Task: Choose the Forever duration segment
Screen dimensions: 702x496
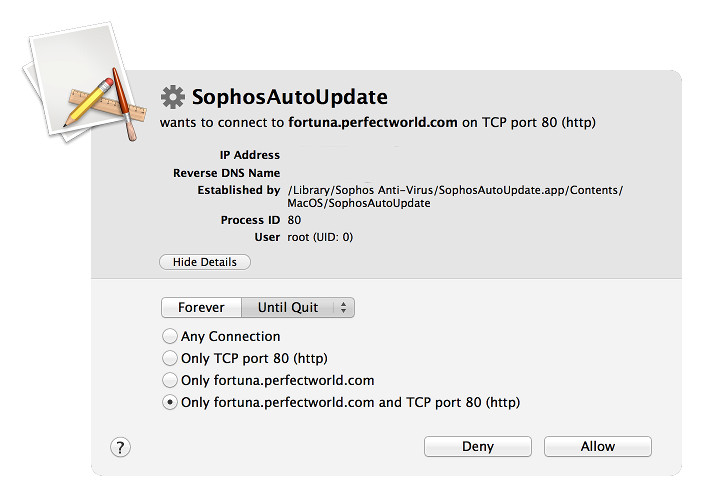Action: pos(201,308)
